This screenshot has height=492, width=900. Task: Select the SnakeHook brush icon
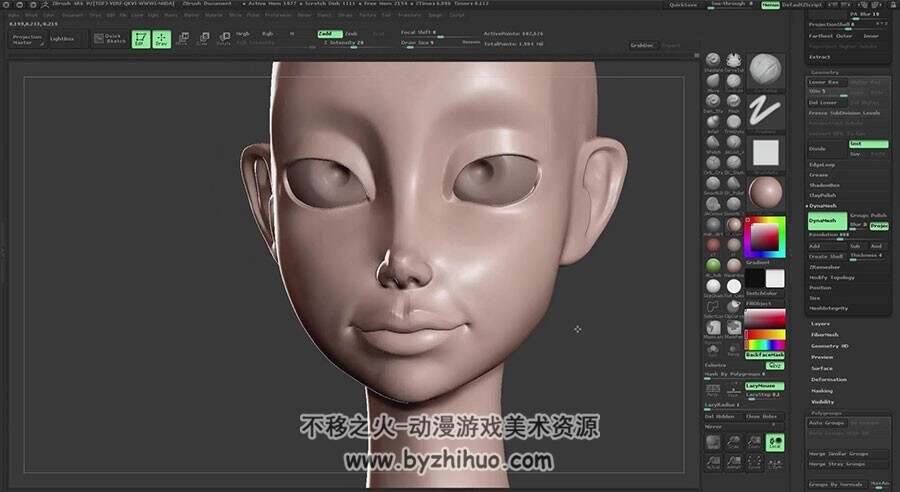point(713,184)
